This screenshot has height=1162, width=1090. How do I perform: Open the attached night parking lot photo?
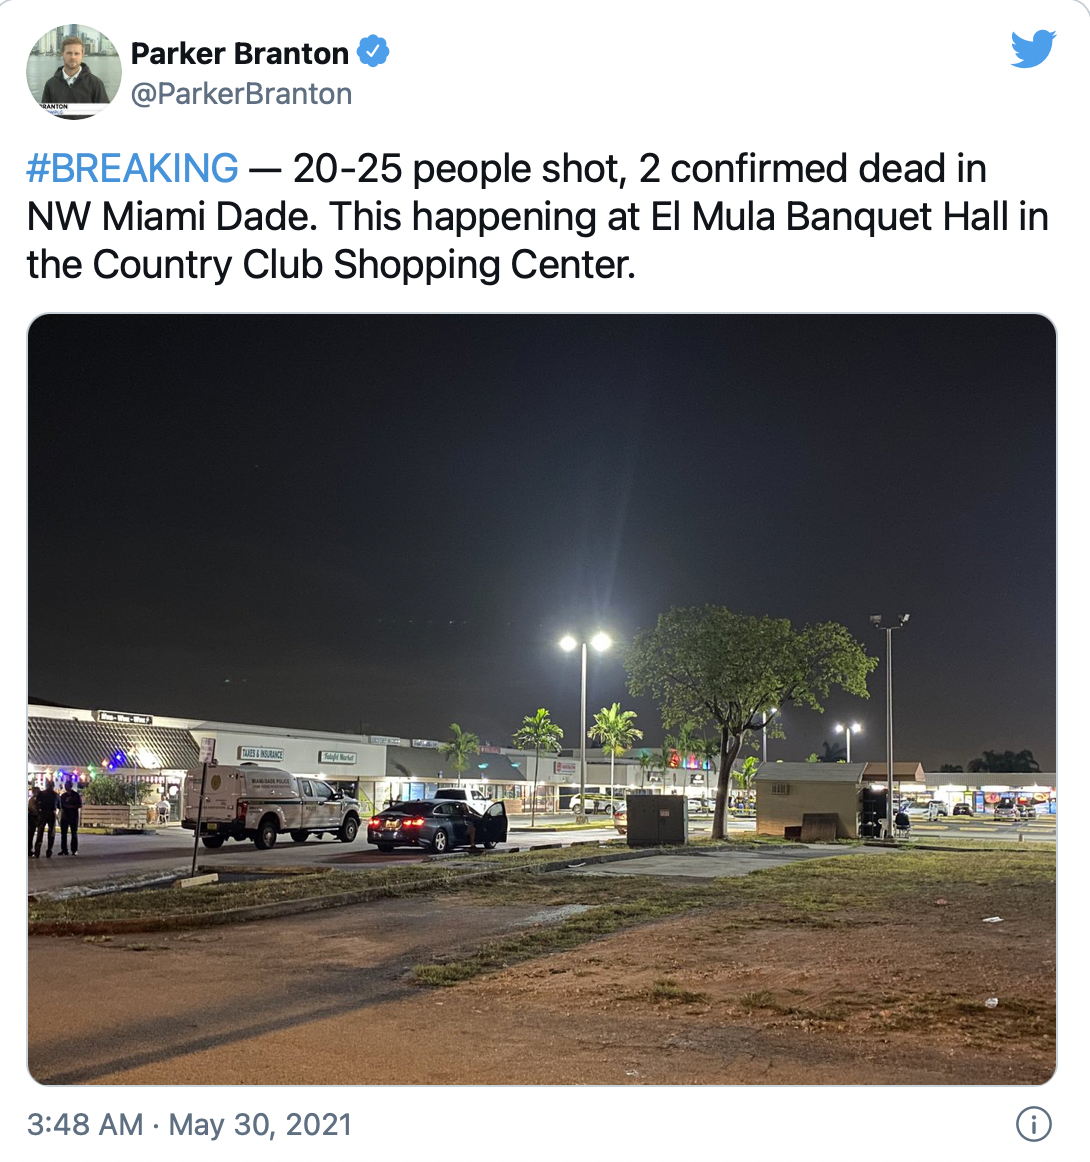[542, 699]
